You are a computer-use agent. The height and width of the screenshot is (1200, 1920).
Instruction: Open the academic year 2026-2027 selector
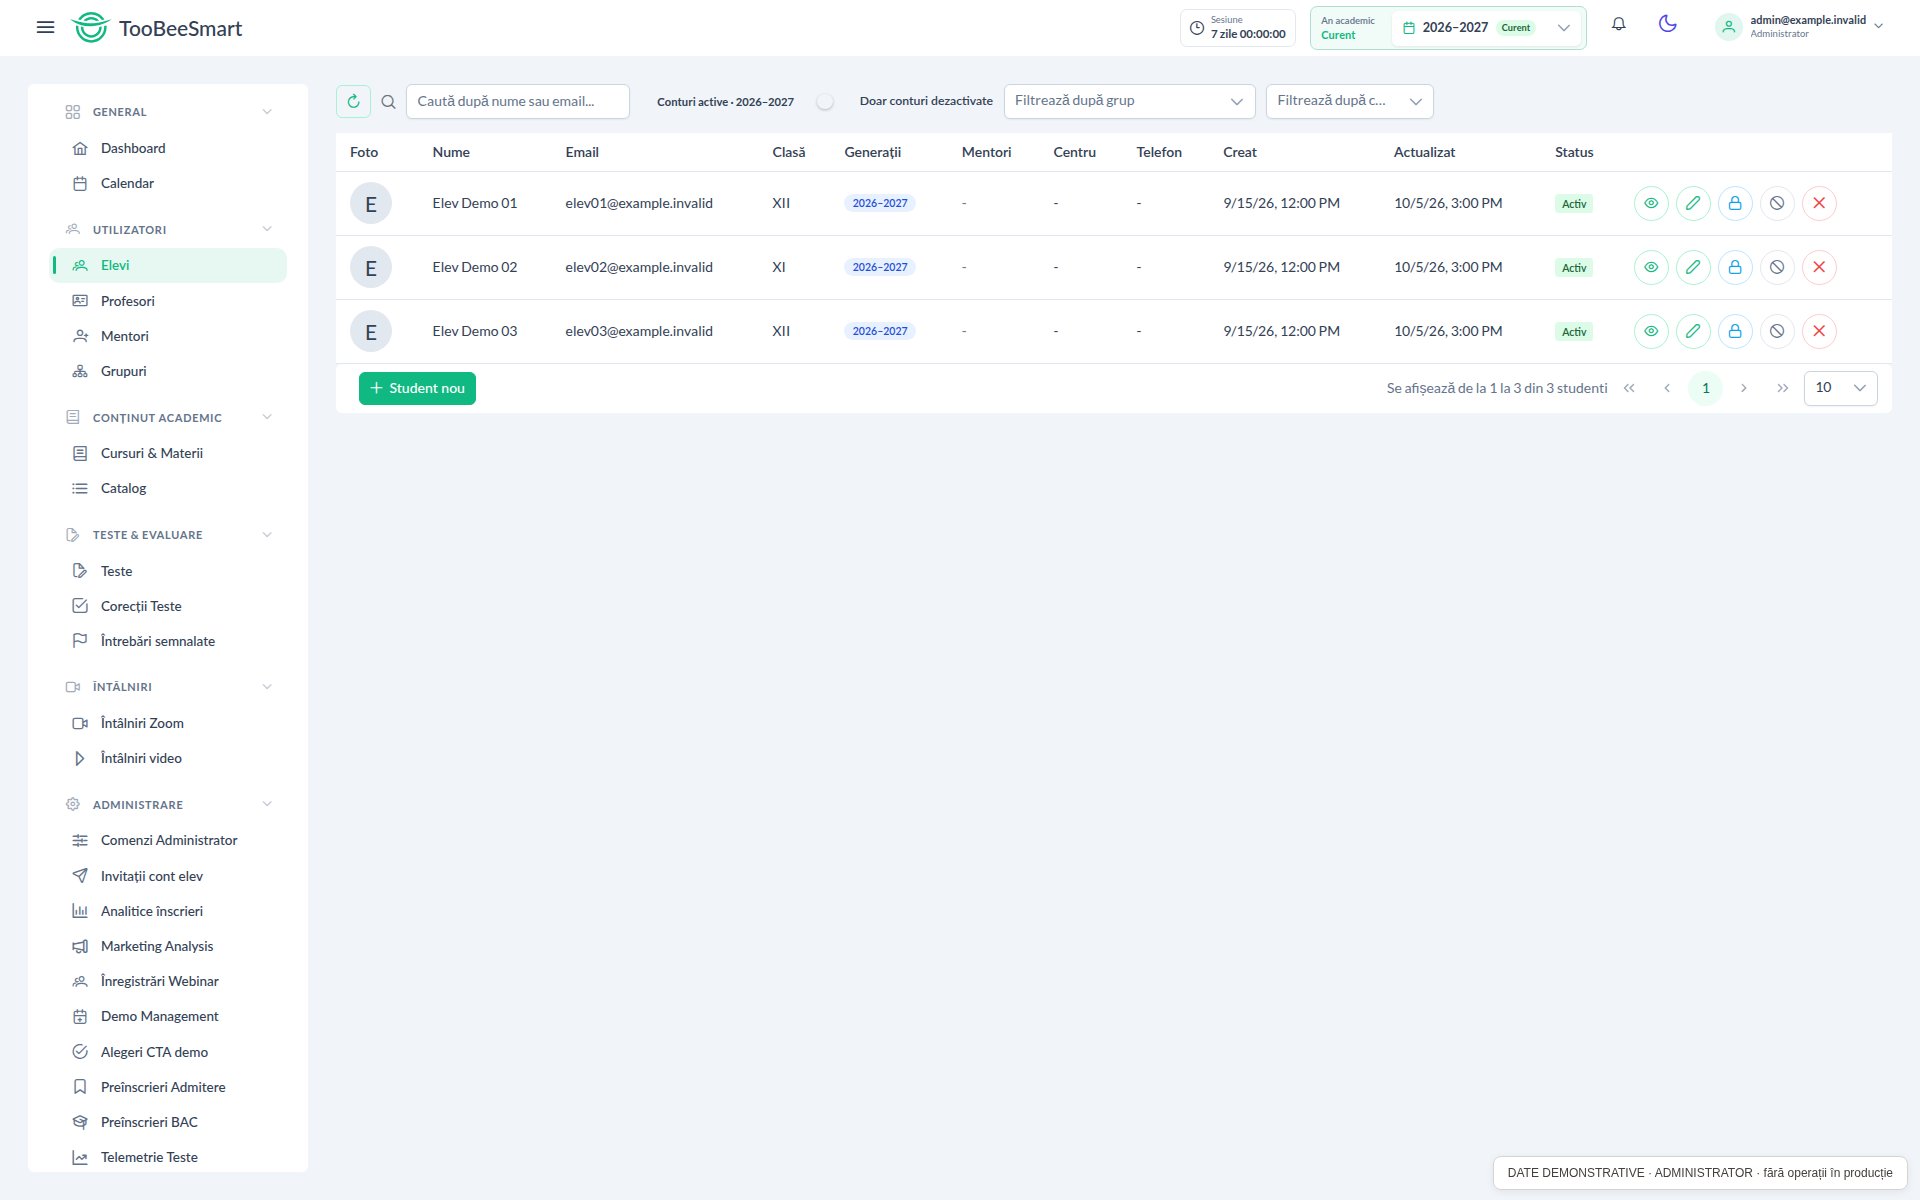click(x=1487, y=28)
